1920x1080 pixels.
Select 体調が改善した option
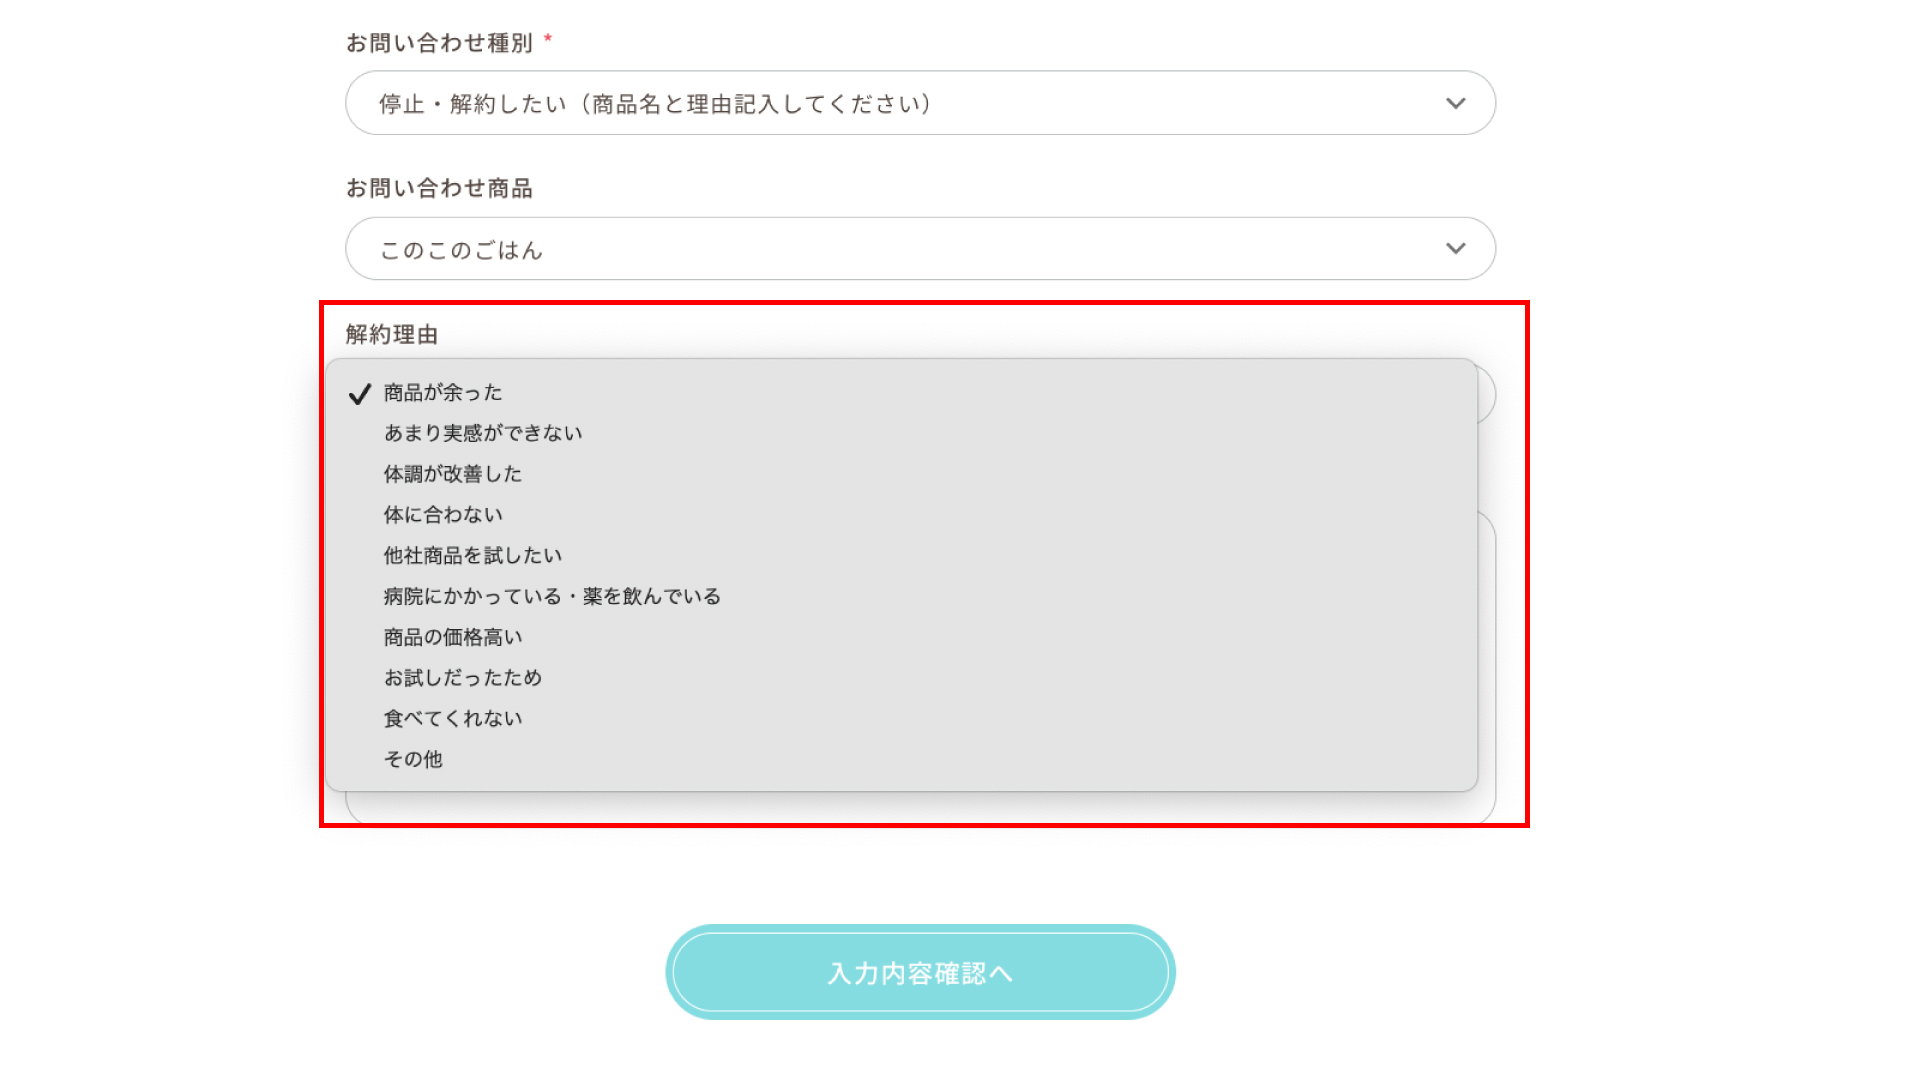(x=901, y=474)
